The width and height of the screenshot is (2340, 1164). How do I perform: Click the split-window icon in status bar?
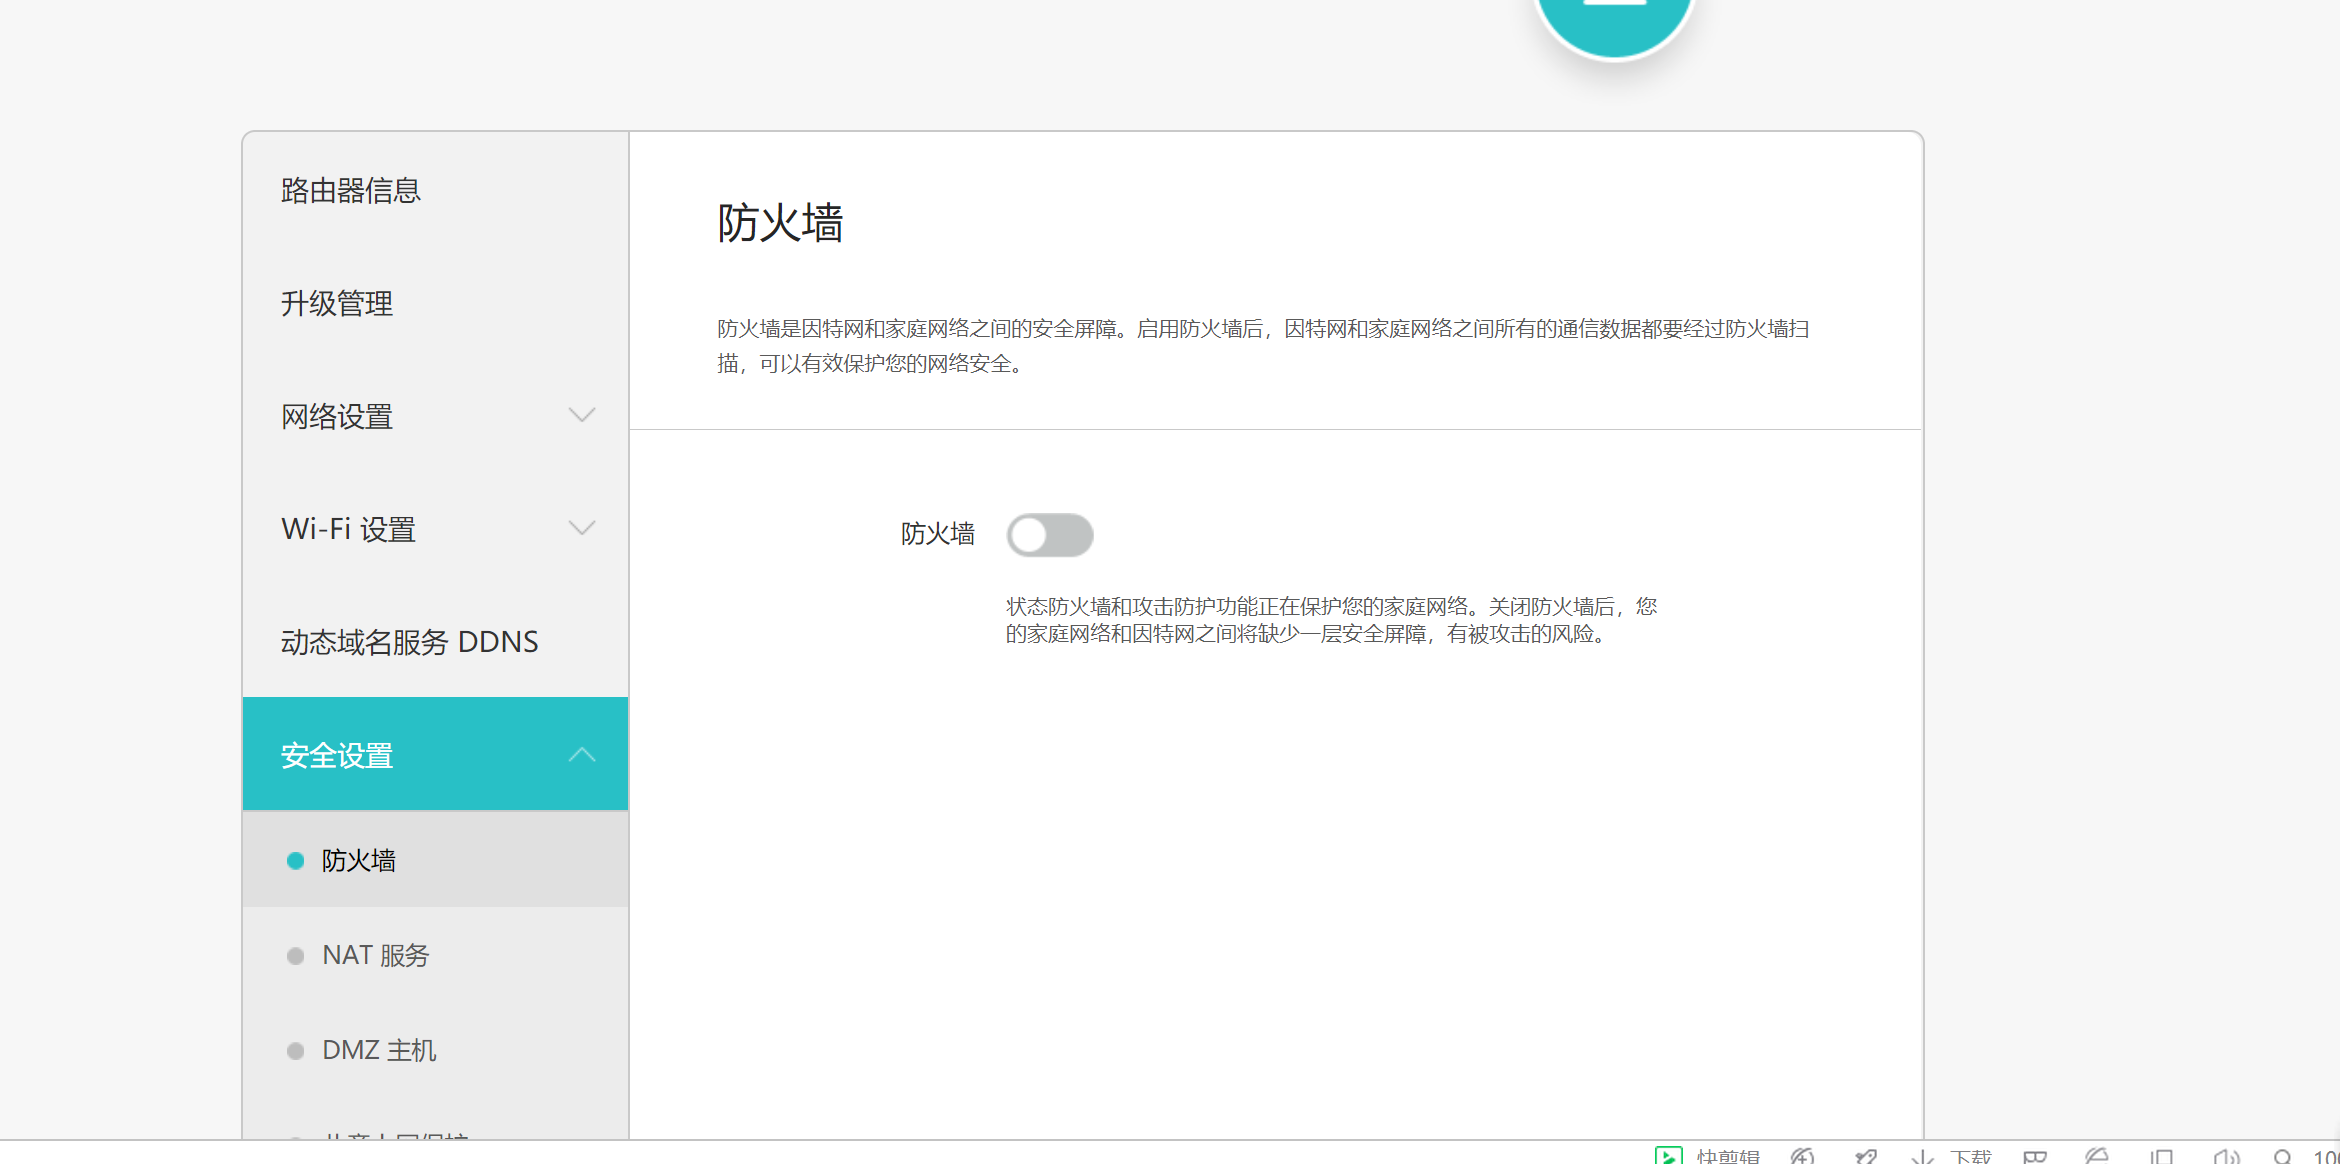(x=2162, y=1156)
